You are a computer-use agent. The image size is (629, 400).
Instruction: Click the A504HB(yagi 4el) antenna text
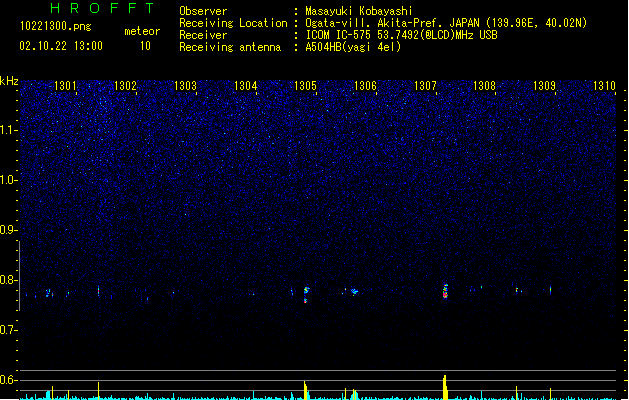point(353,47)
